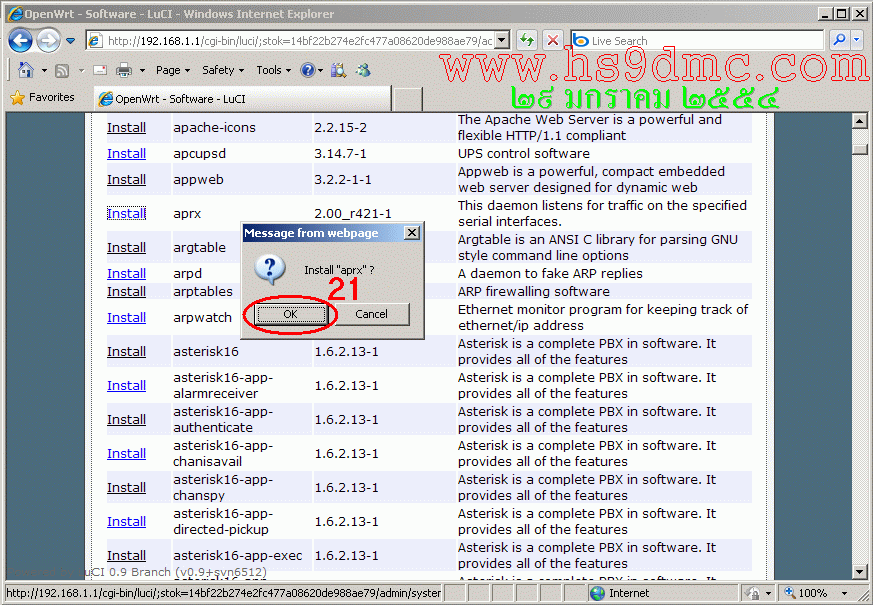This screenshot has width=873, height=605.
Task: Click the description "A daemon to fake ARP replies"
Action: click(550, 274)
